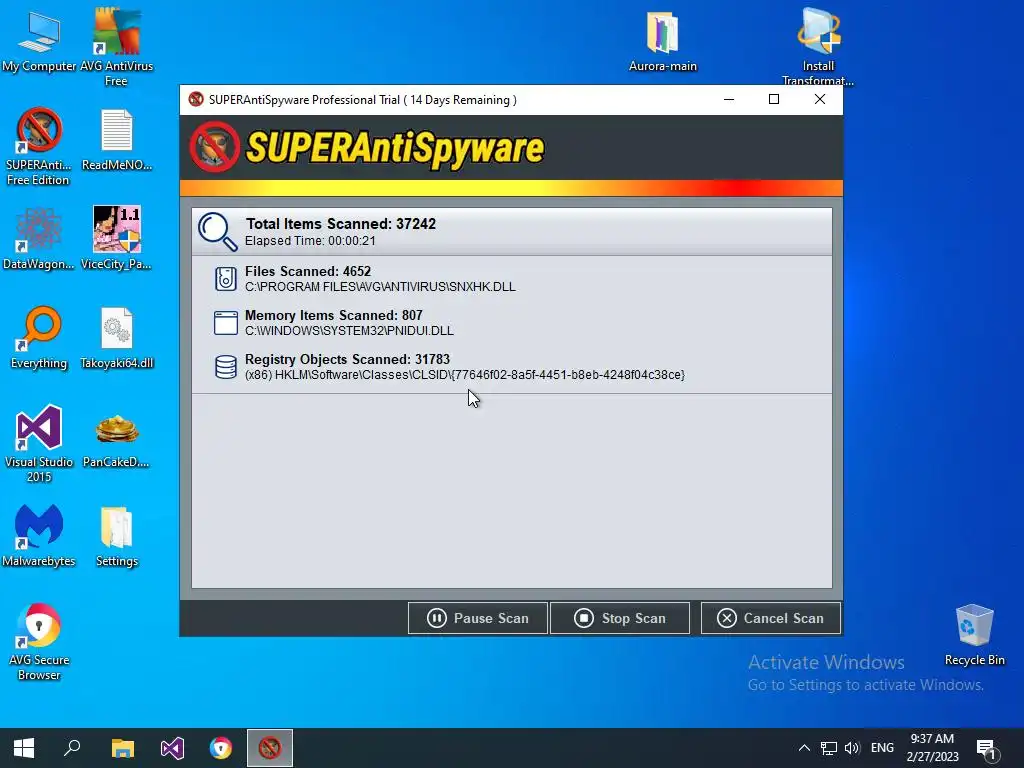
Task: Select the Settings folder on desktop
Action: (x=117, y=536)
